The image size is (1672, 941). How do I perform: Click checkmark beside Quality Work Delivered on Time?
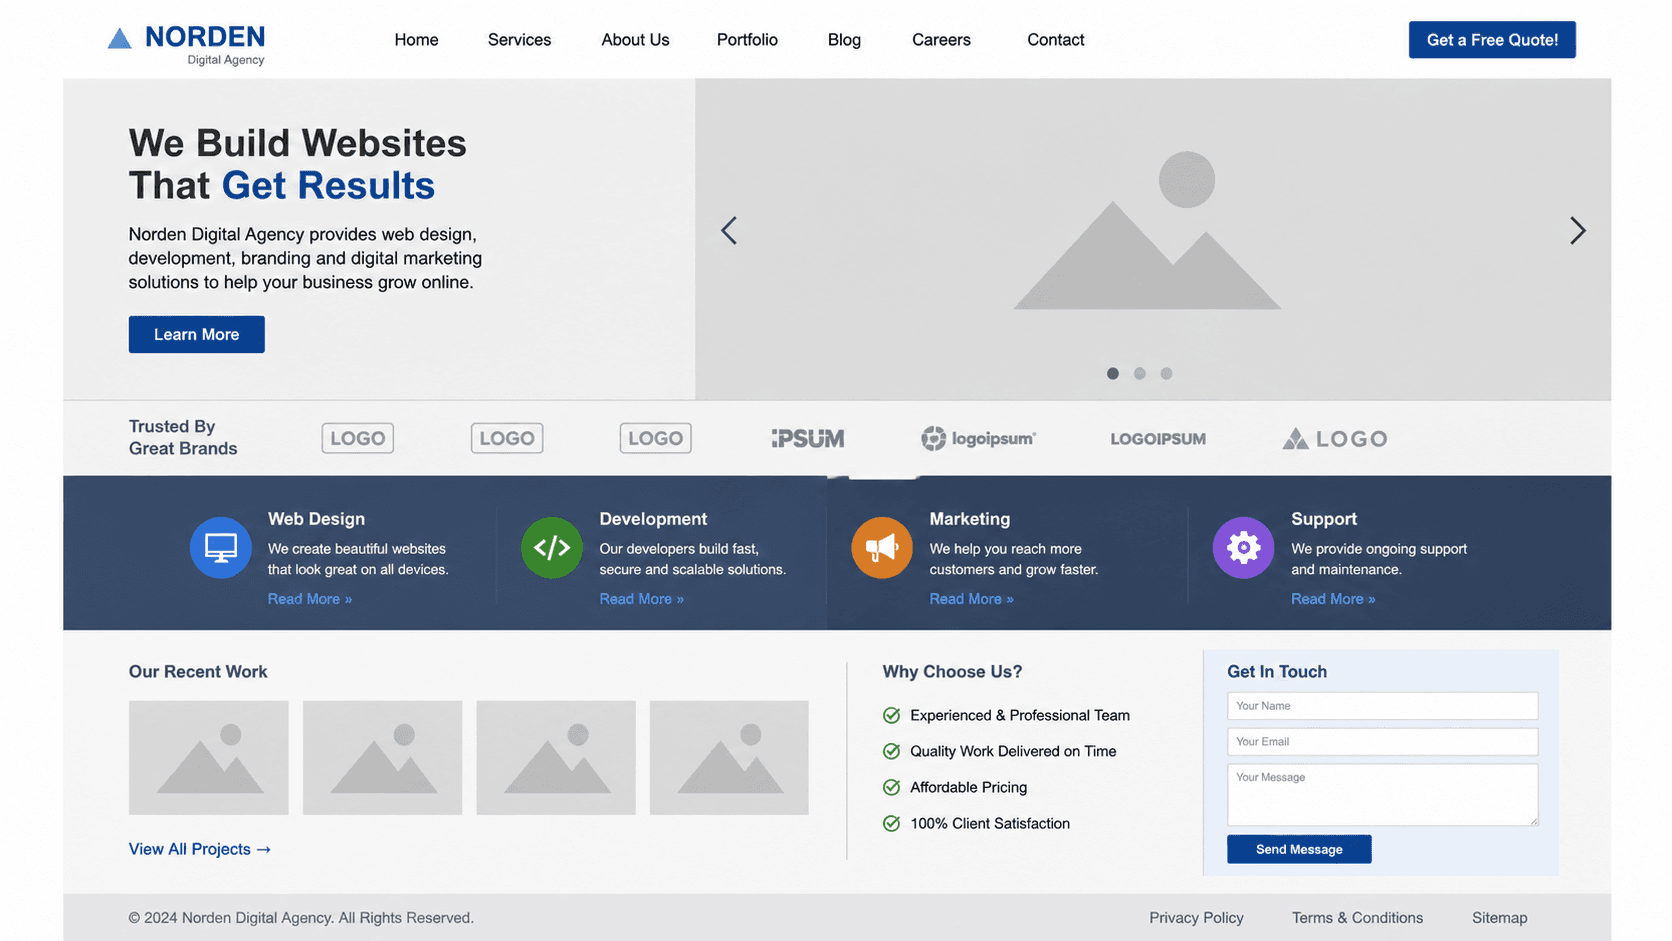click(x=891, y=751)
